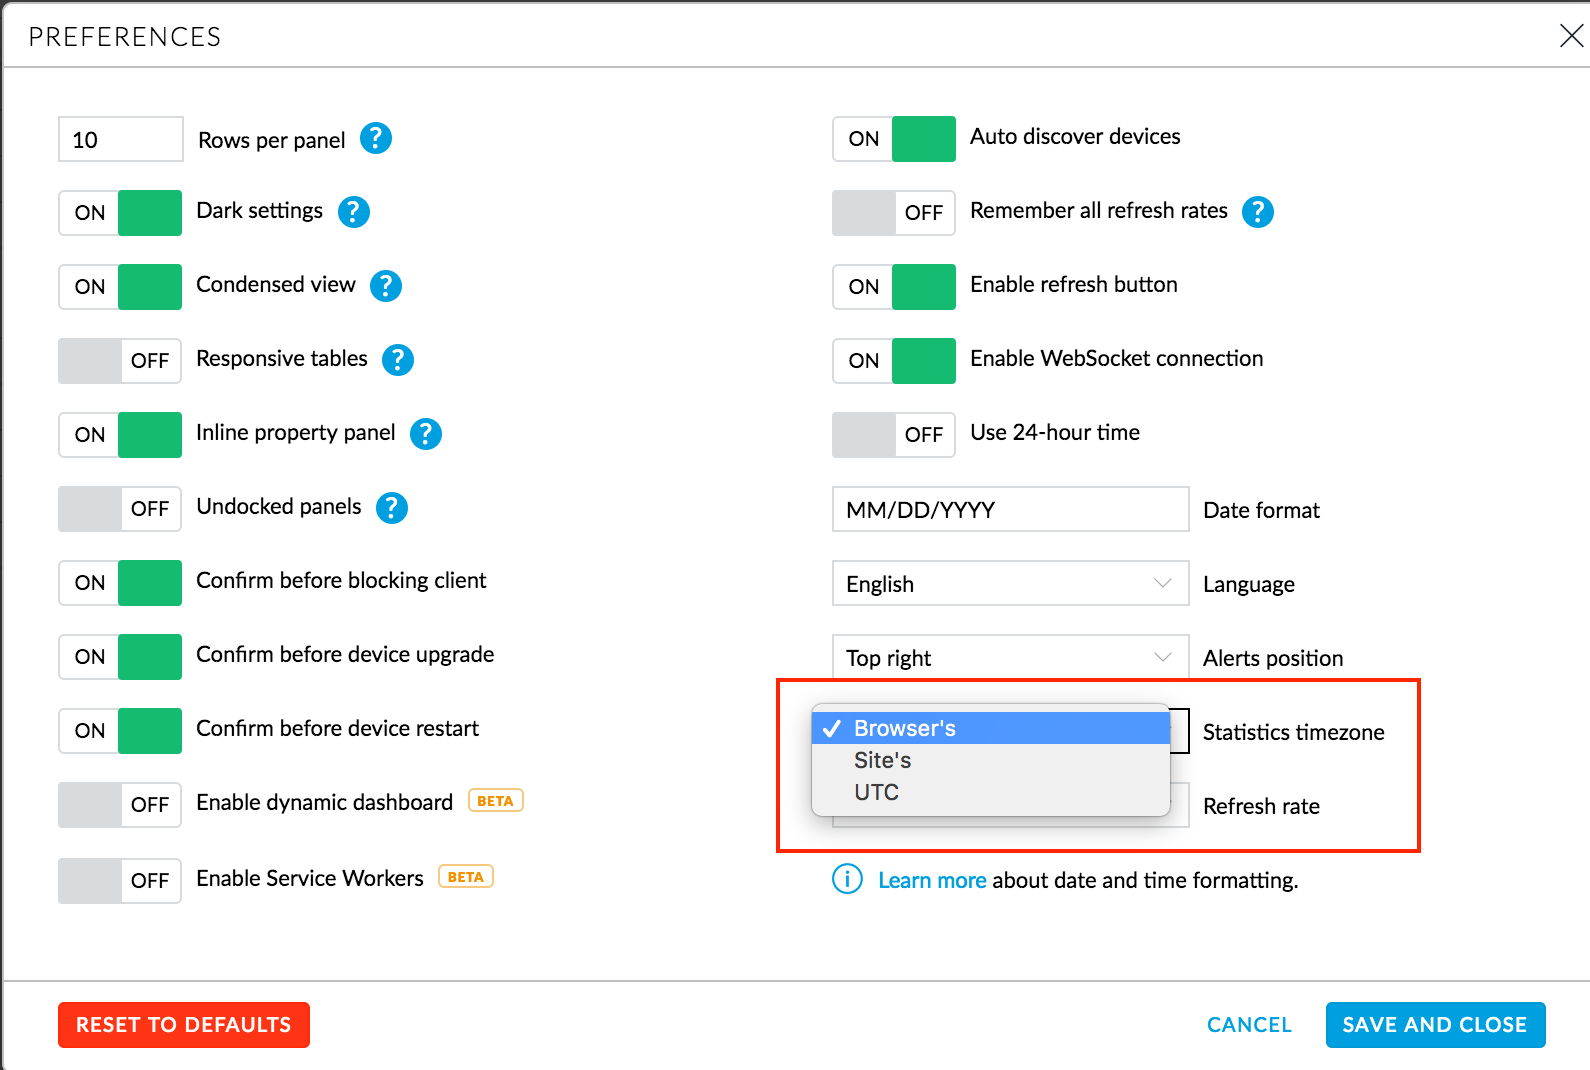Disable the Dark settings toggle
Image resolution: width=1590 pixels, height=1070 pixels.
120,213
